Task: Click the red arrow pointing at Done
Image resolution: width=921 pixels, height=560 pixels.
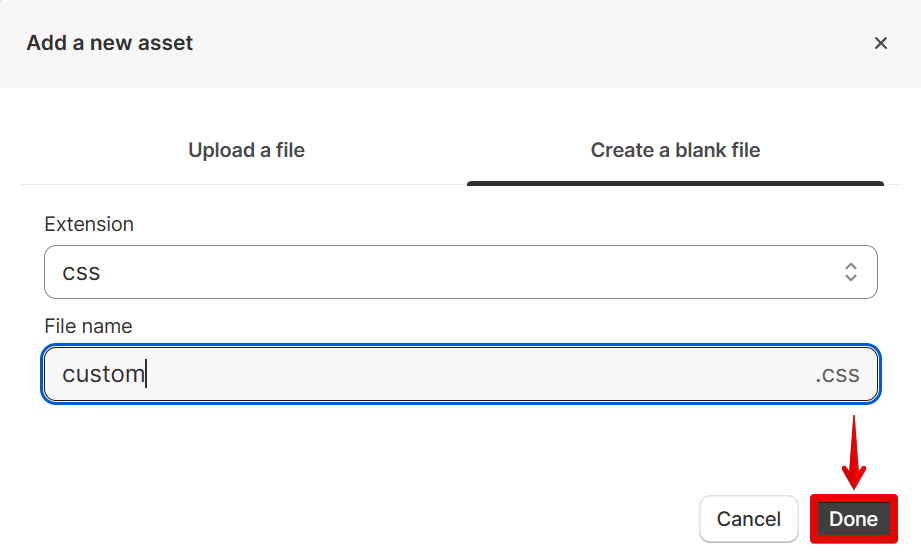Action: tap(853, 455)
